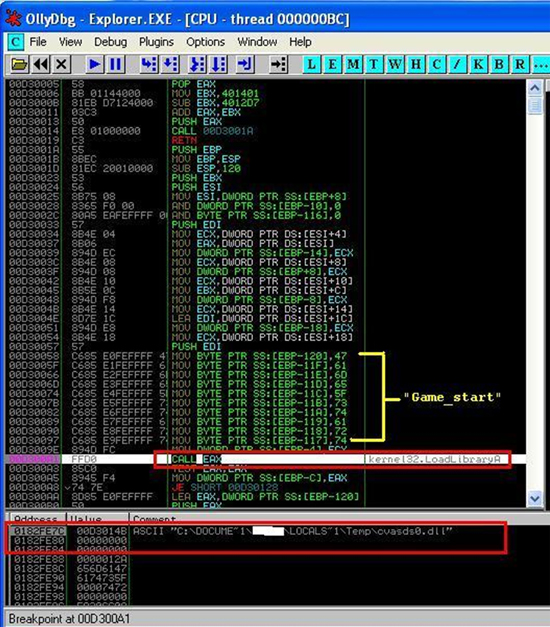Open Call stack with K button

pyautogui.click(x=478, y=64)
